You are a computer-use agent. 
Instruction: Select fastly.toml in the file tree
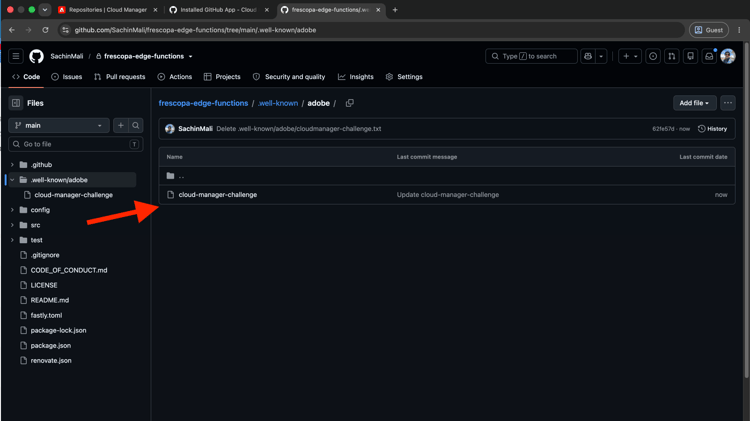point(46,315)
